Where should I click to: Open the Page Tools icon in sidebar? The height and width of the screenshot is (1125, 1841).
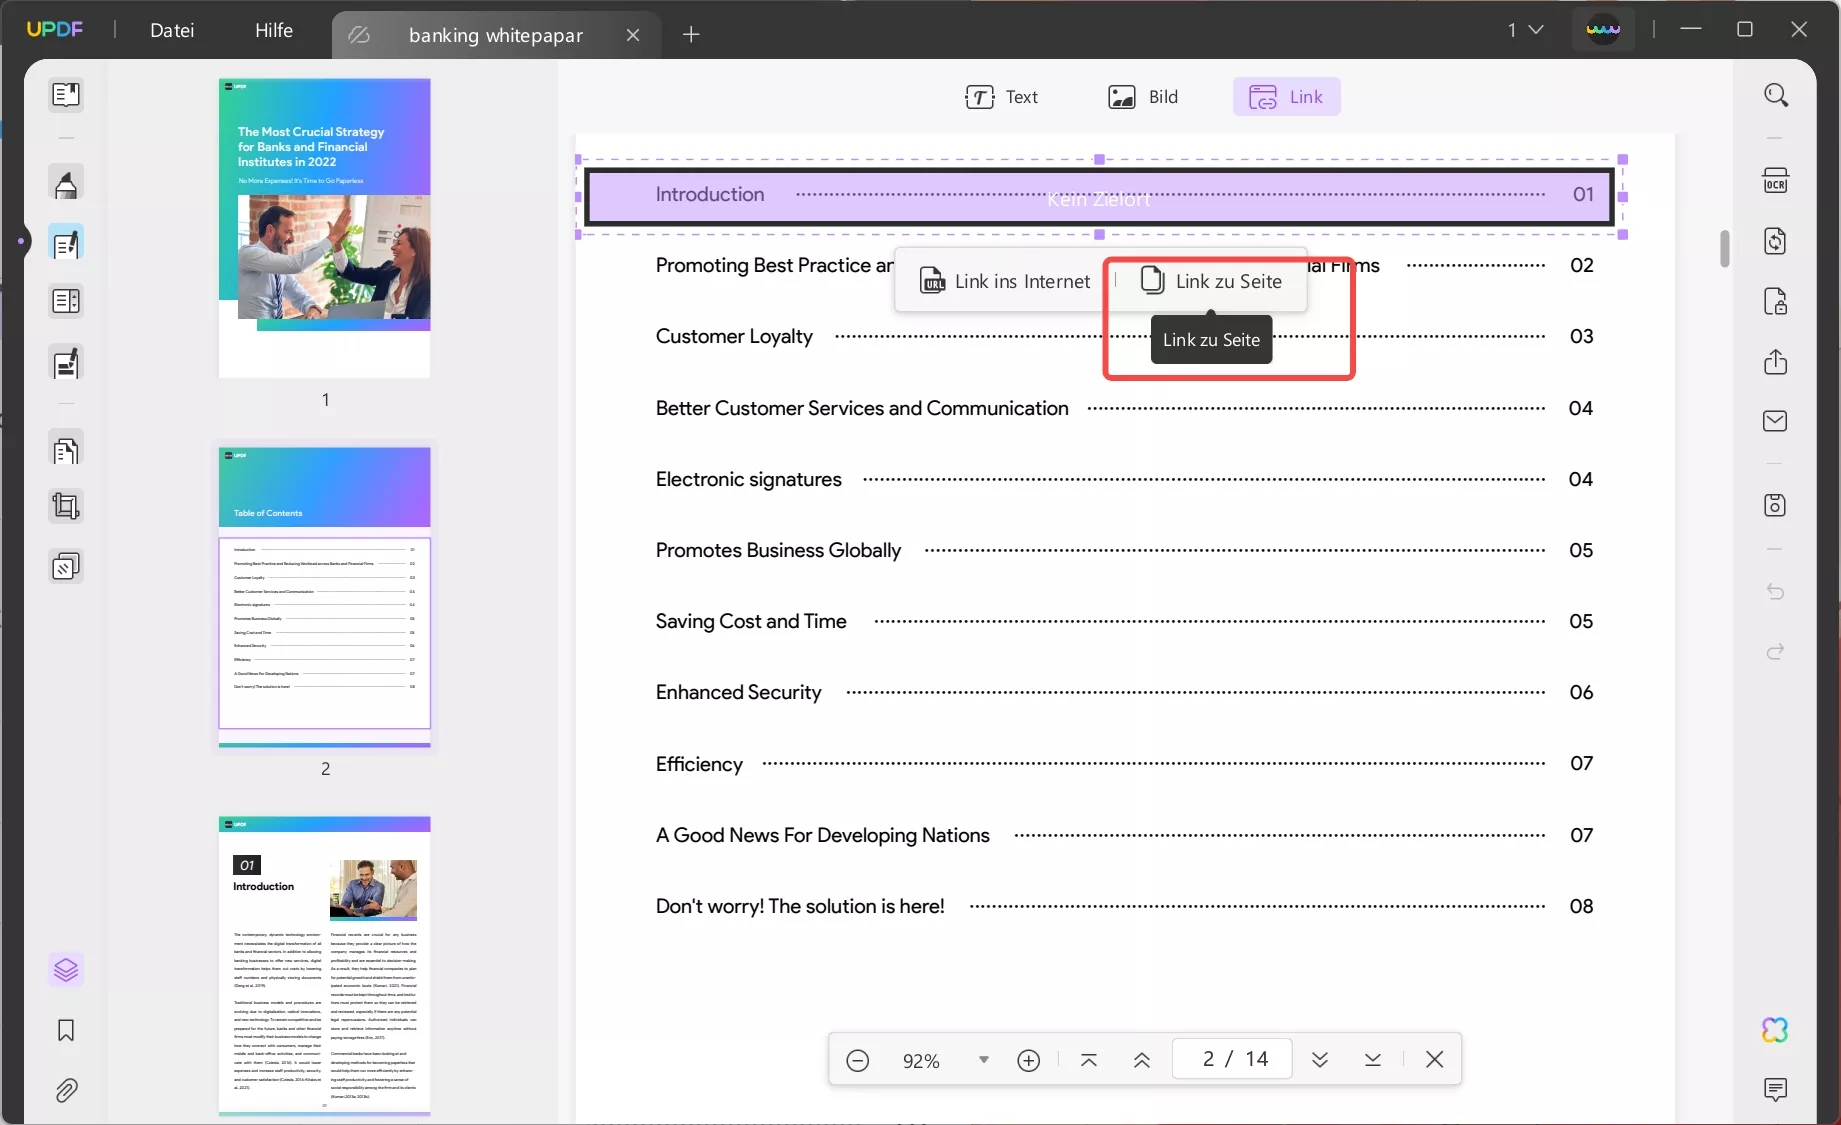66,302
